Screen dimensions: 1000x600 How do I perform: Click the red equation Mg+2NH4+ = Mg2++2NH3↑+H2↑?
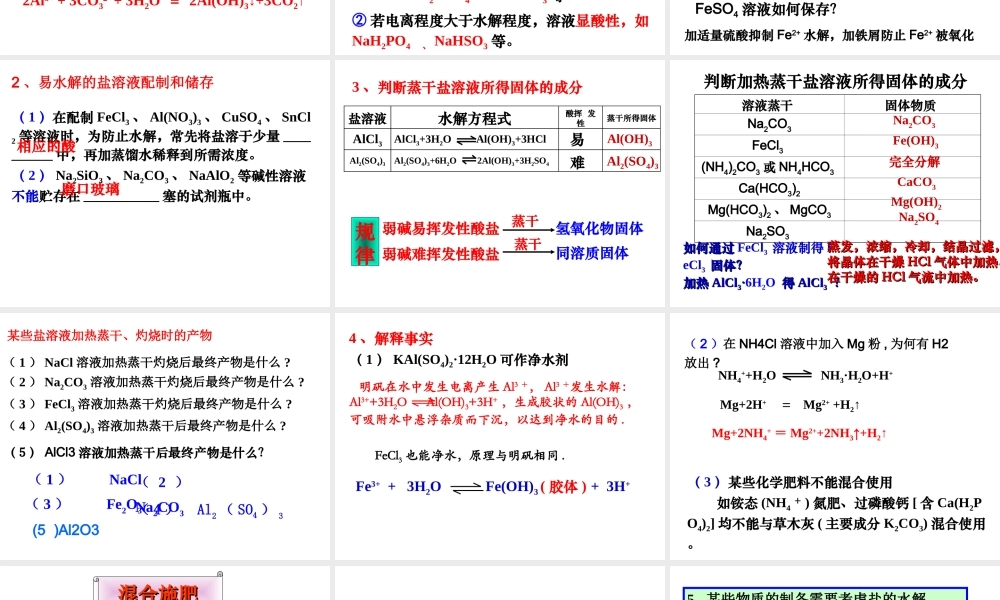click(799, 434)
